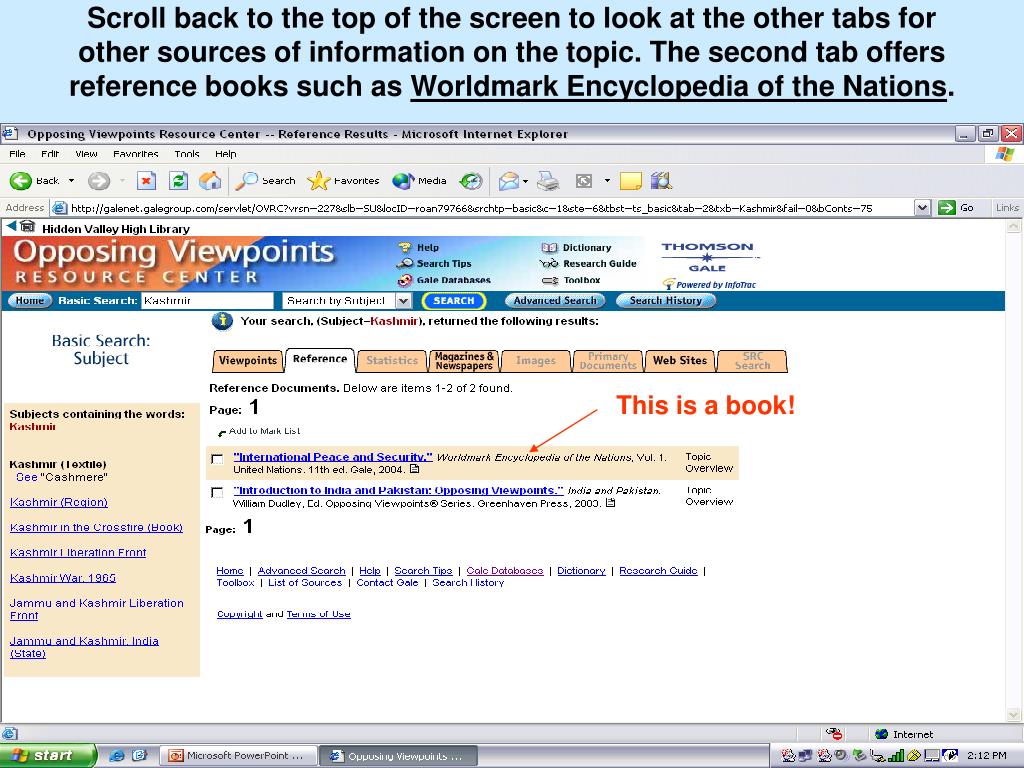The width and height of the screenshot is (1024, 768).
Task: Click the yellow note Discuss icon
Action: tap(630, 181)
